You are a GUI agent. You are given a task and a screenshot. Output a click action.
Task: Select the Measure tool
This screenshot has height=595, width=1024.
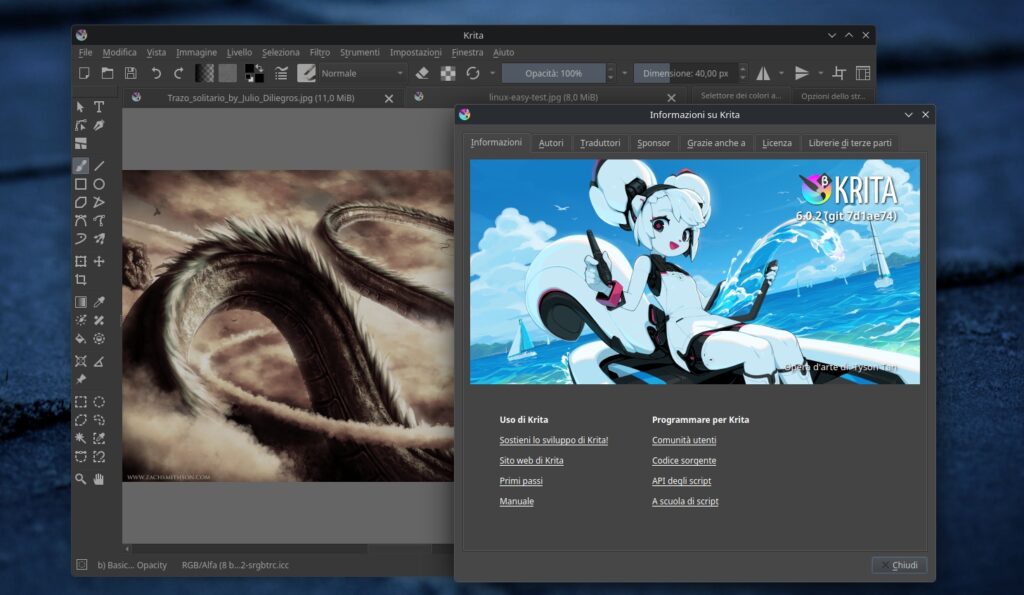point(99,361)
